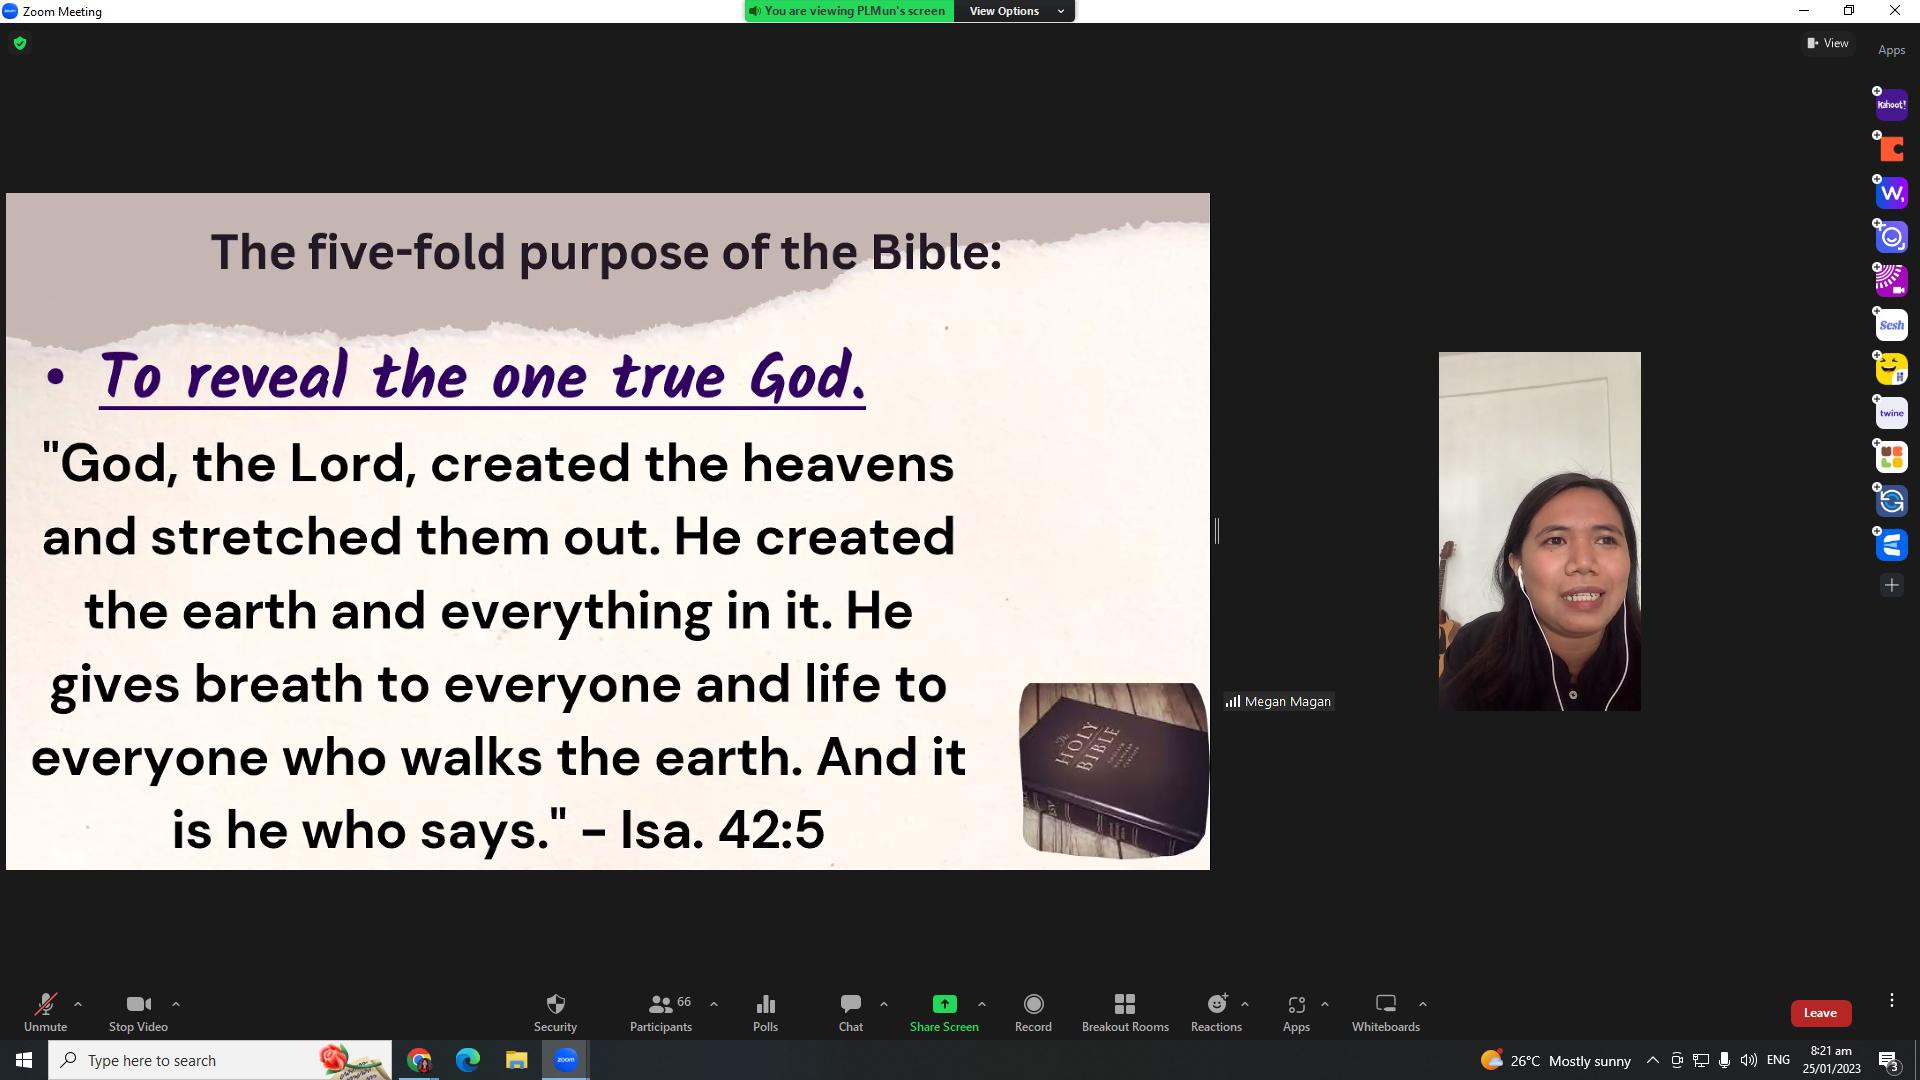1920x1080 pixels.
Task: Open the purple W app icon
Action: [x=1891, y=193]
